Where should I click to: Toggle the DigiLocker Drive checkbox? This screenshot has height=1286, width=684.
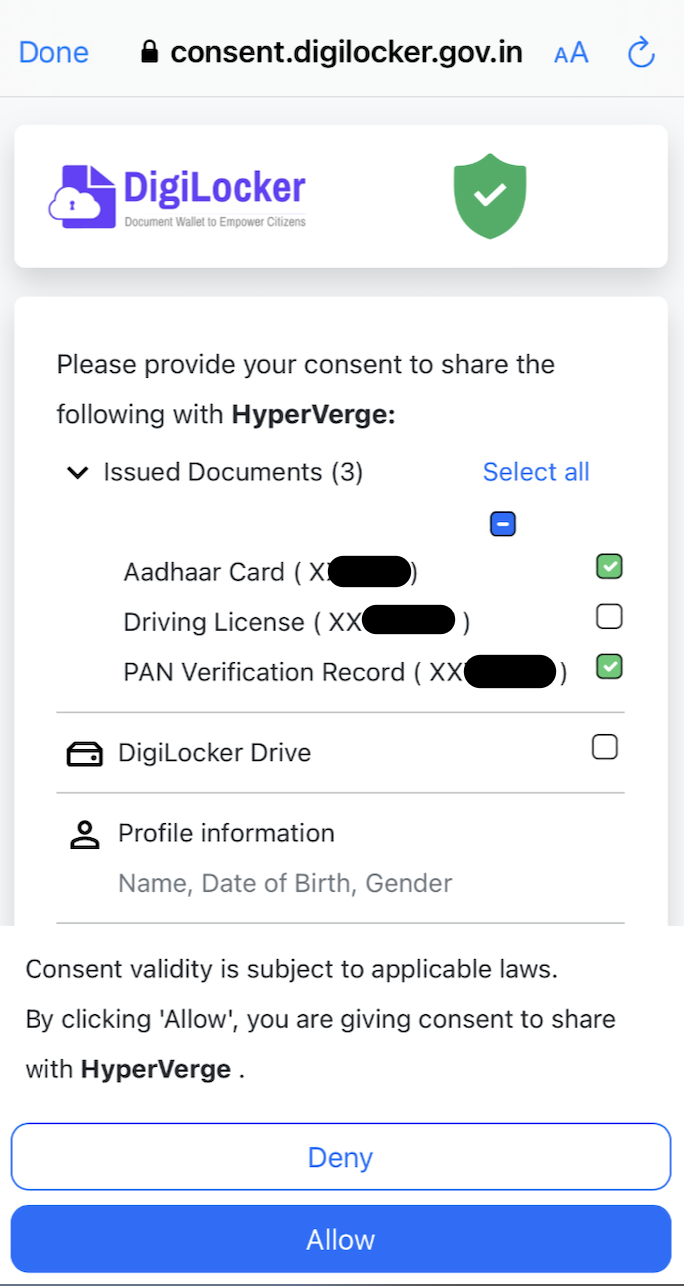(604, 747)
